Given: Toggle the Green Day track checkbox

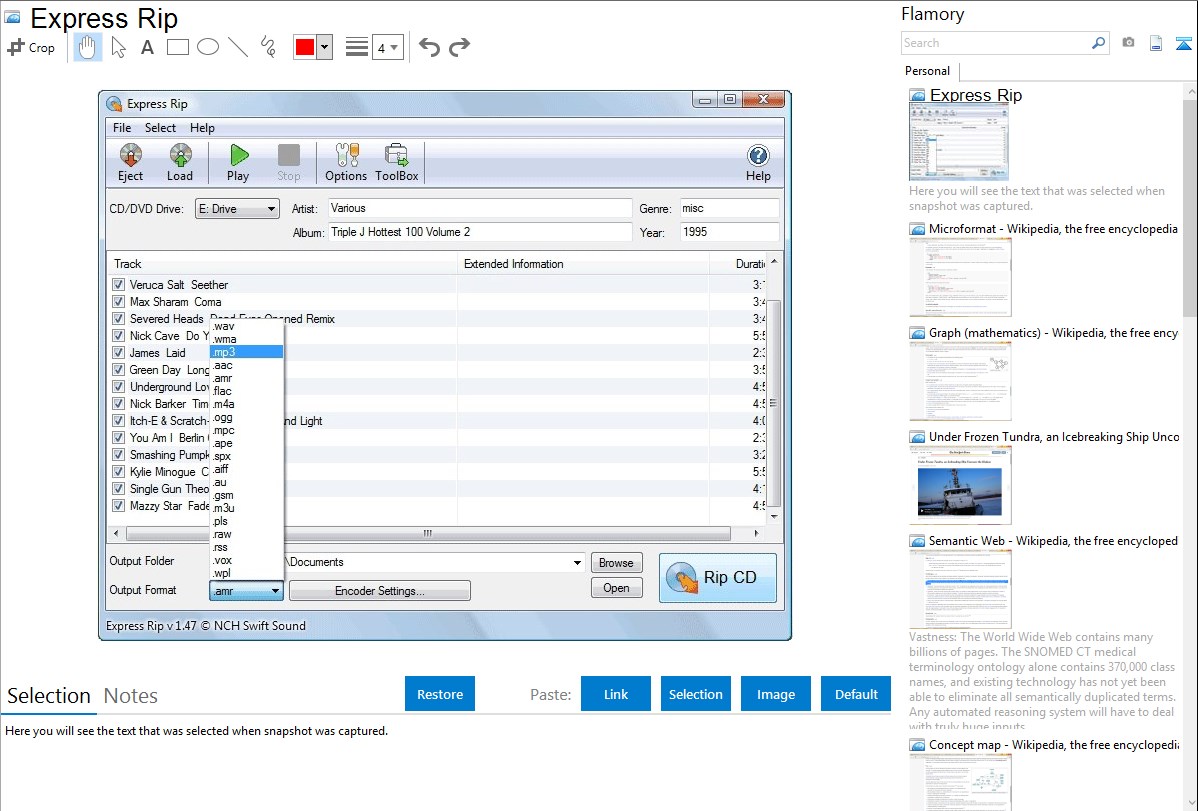Looking at the screenshot, I should (118, 370).
